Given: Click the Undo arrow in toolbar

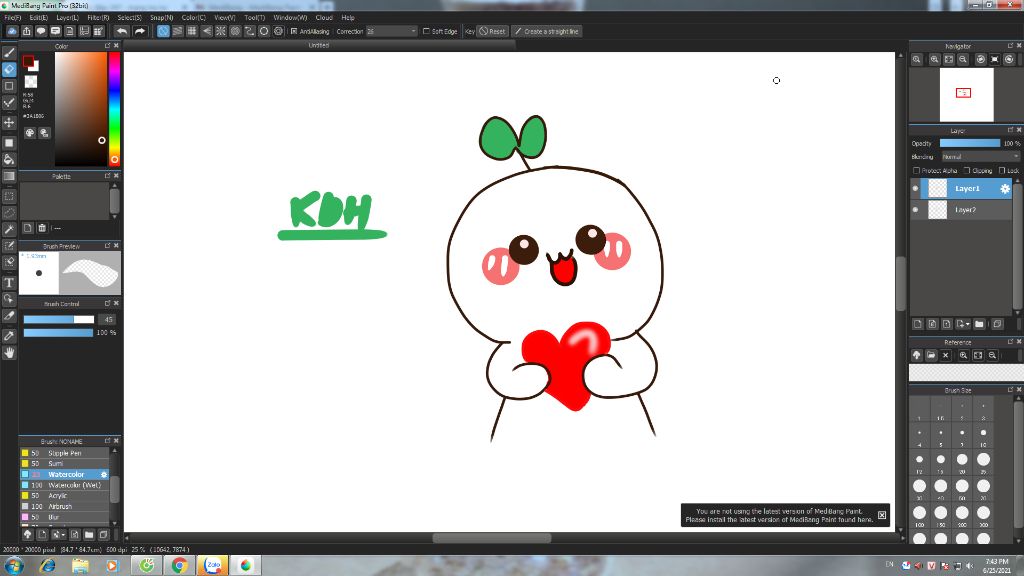Looking at the screenshot, I should [122, 31].
